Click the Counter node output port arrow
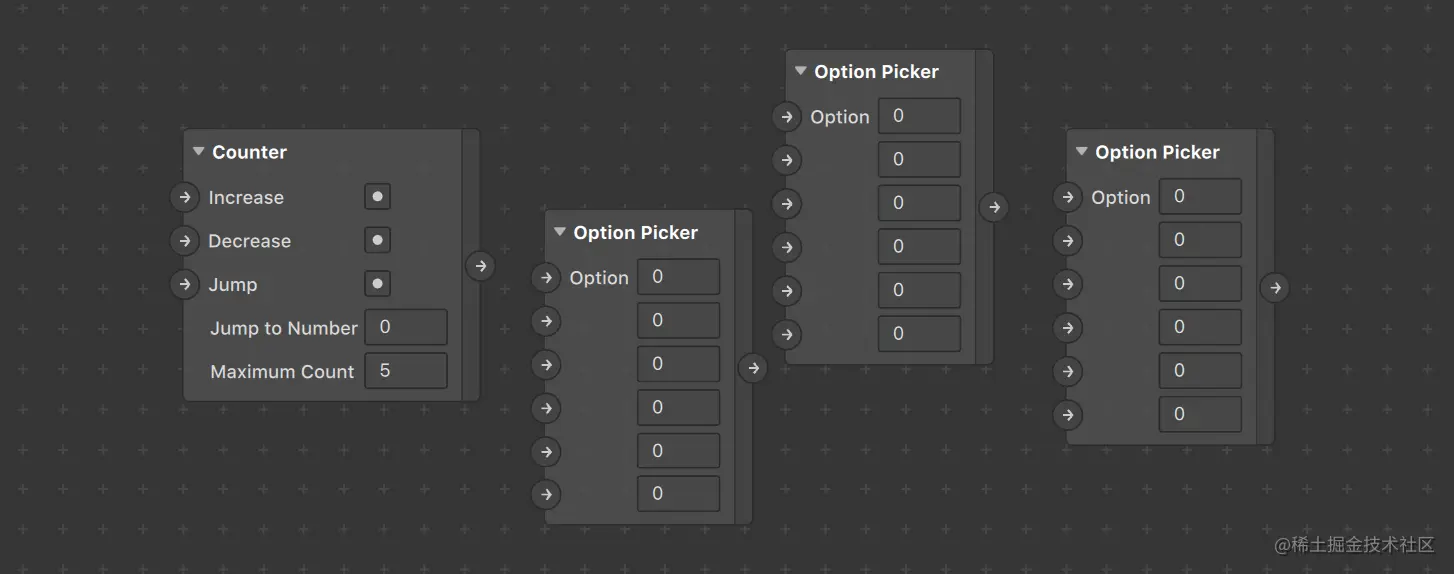Image resolution: width=1454 pixels, height=574 pixels. pyautogui.click(x=481, y=266)
